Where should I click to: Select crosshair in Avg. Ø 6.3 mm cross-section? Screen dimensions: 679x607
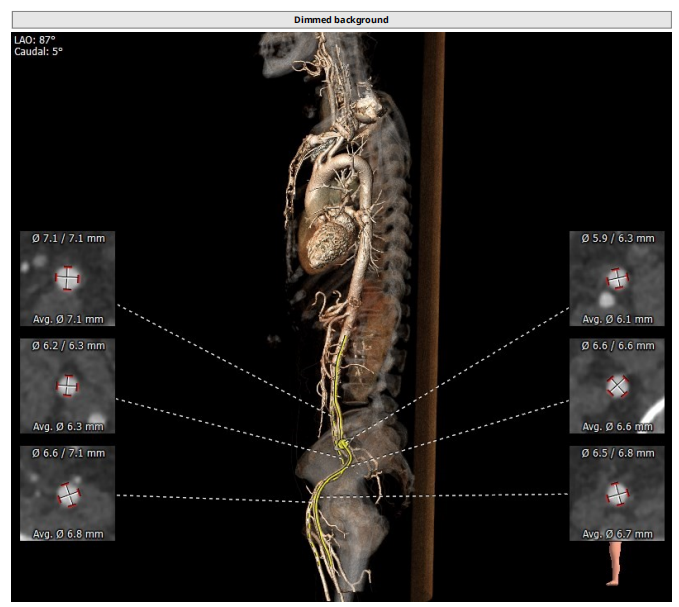(x=67, y=385)
